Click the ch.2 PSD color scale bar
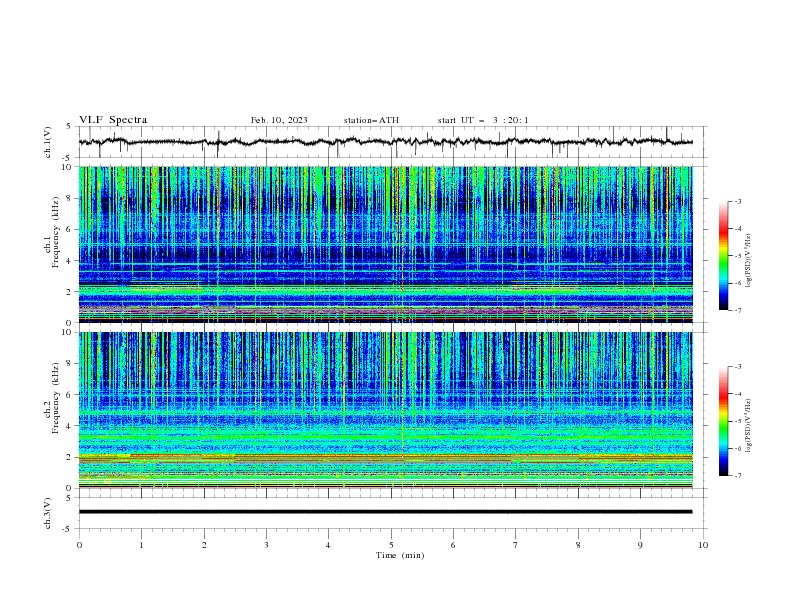792x612 pixels. coord(723,421)
